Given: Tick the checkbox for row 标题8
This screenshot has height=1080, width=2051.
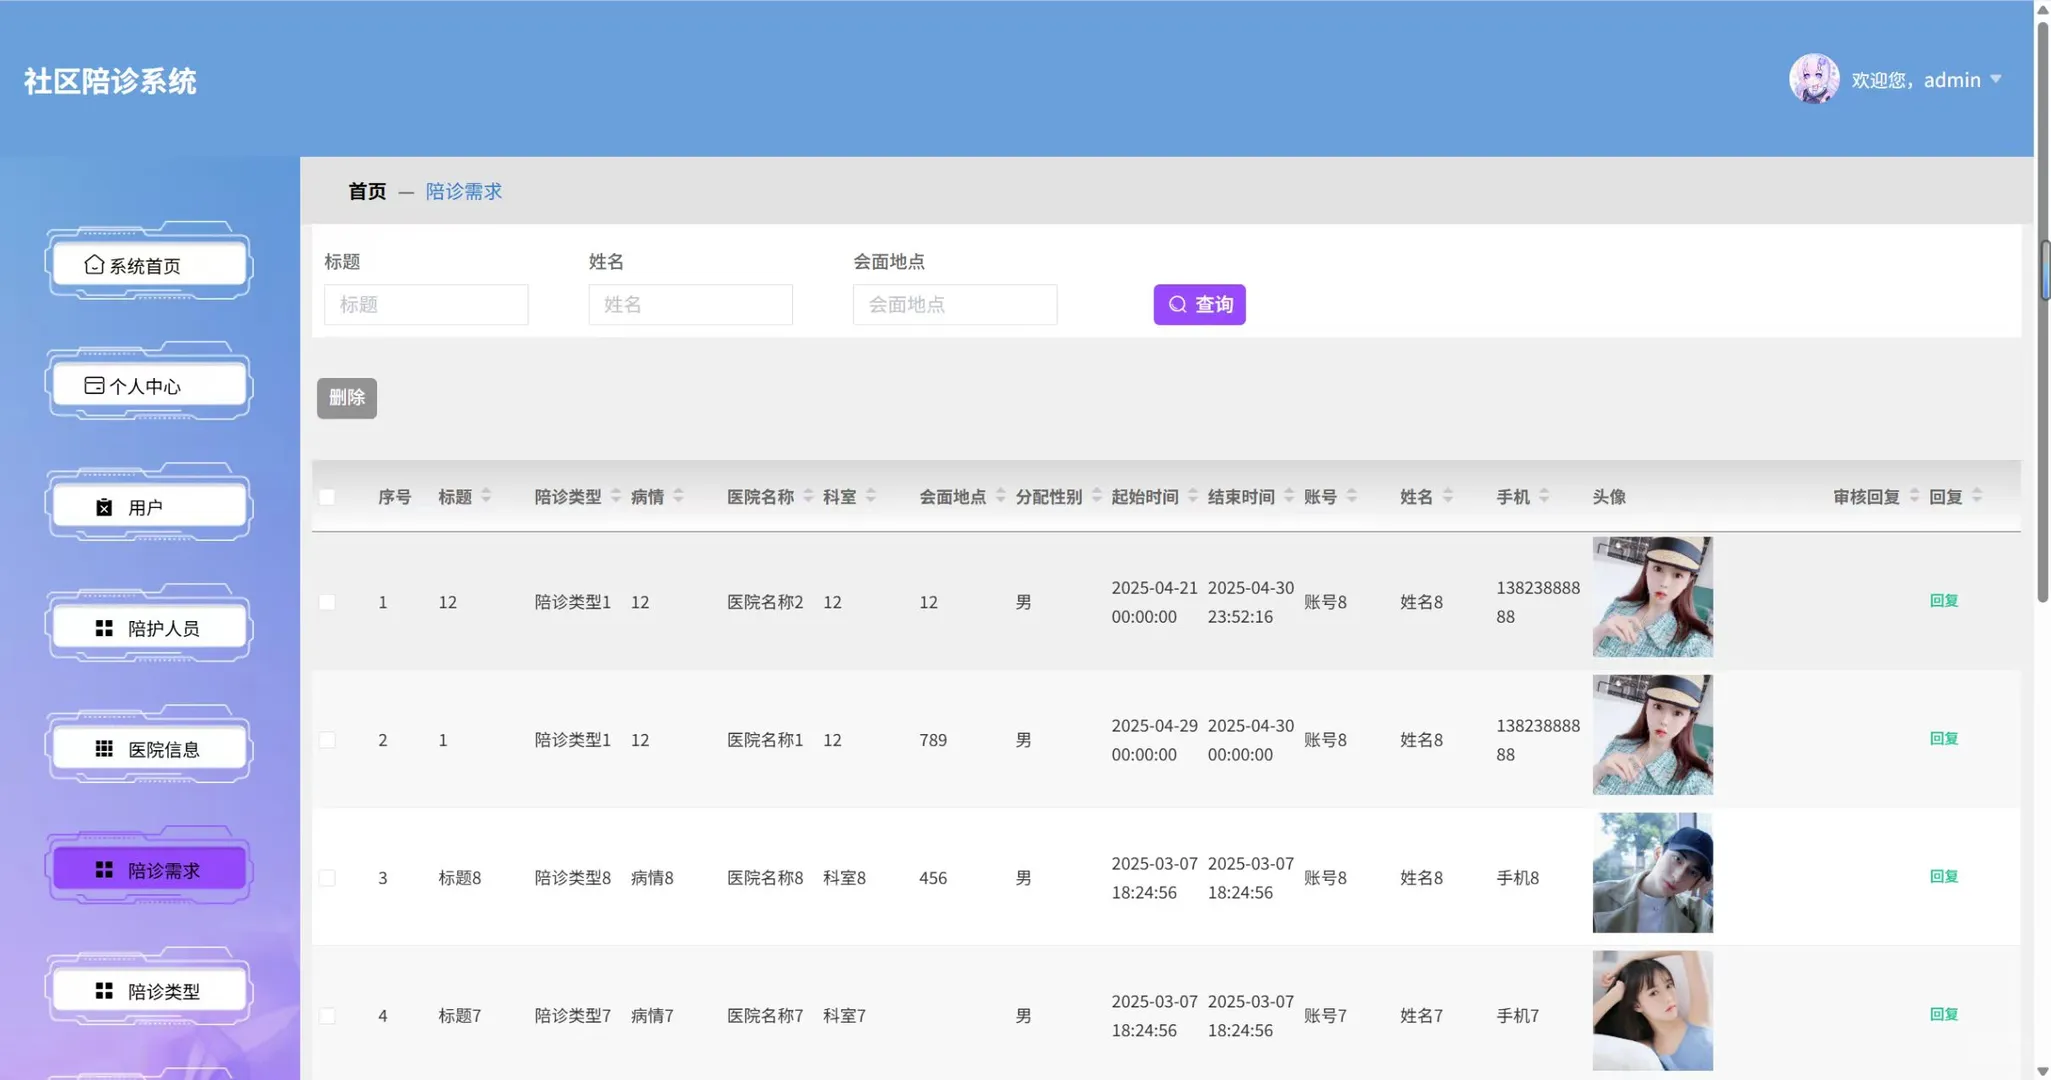Looking at the screenshot, I should 327,877.
